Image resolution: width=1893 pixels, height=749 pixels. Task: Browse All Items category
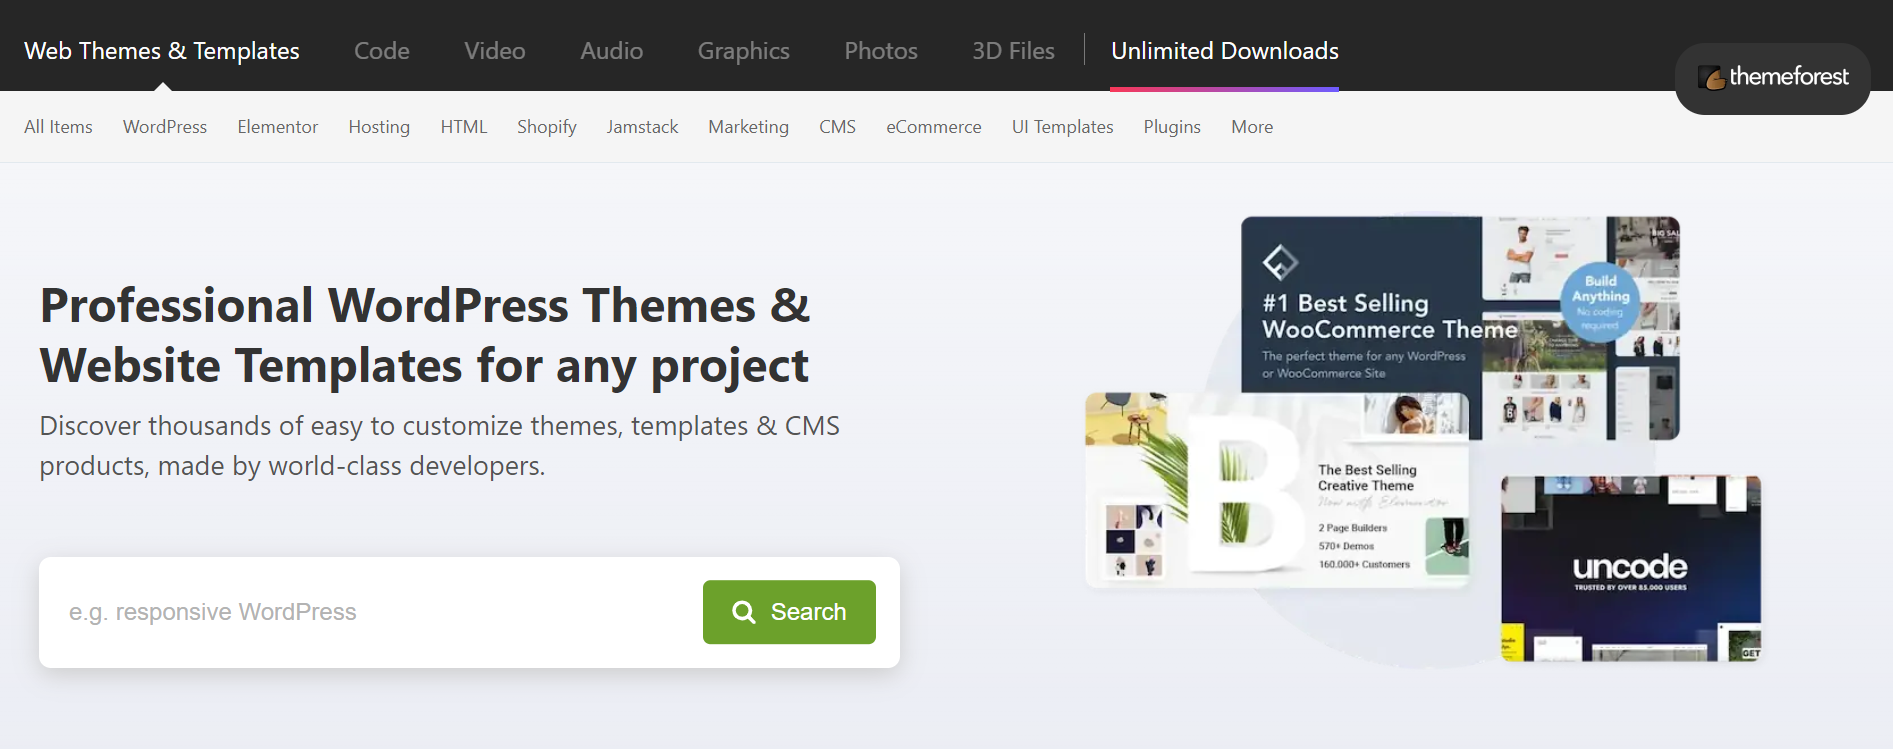[x=58, y=127]
